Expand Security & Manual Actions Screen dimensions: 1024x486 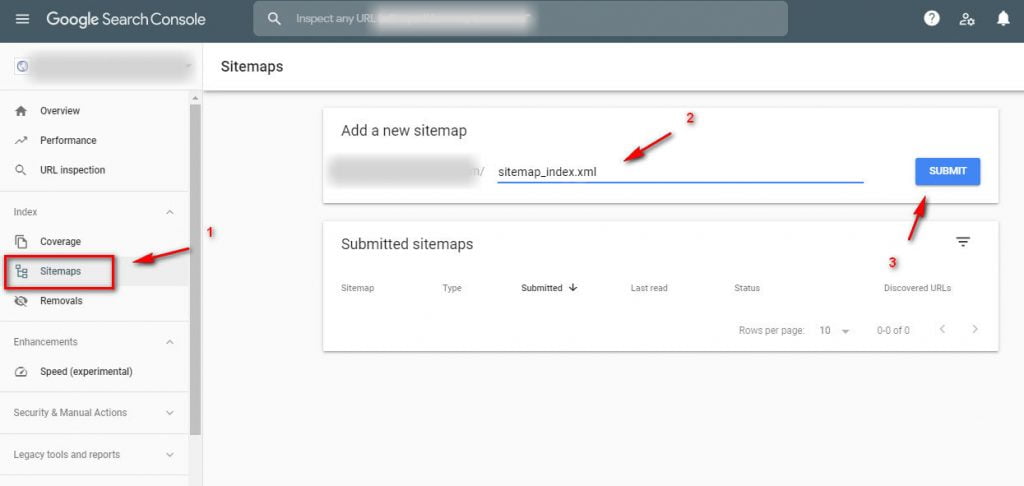pyautogui.click(x=170, y=413)
